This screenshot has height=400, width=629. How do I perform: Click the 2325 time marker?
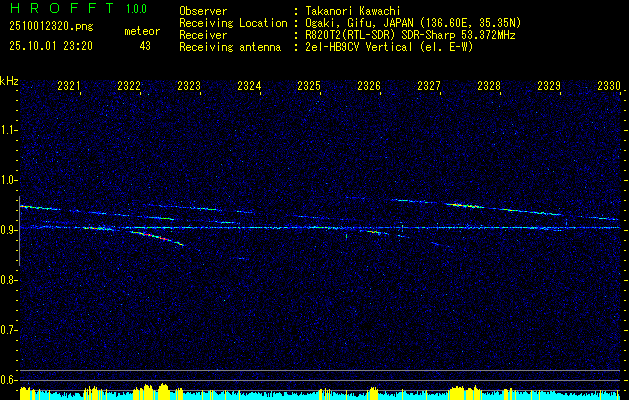309,85
